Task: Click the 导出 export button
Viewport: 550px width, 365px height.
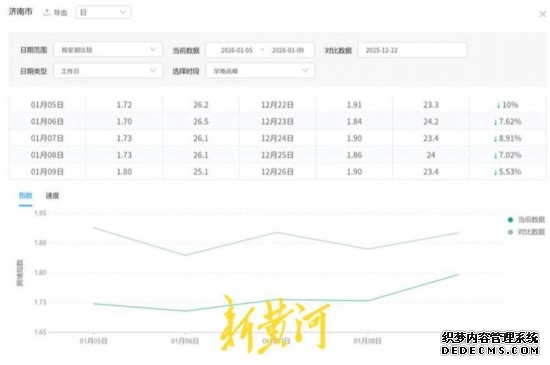Action: [x=55, y=13]
